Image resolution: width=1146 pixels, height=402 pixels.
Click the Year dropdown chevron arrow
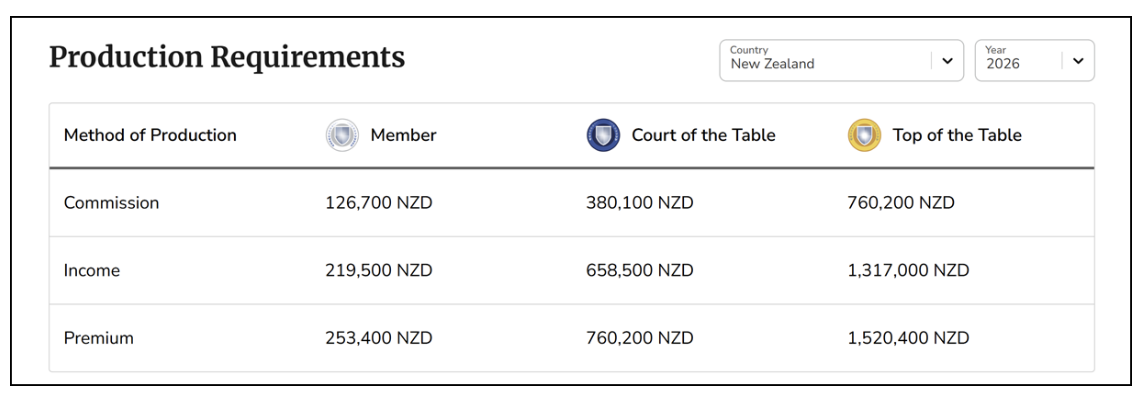point(1077,61)
